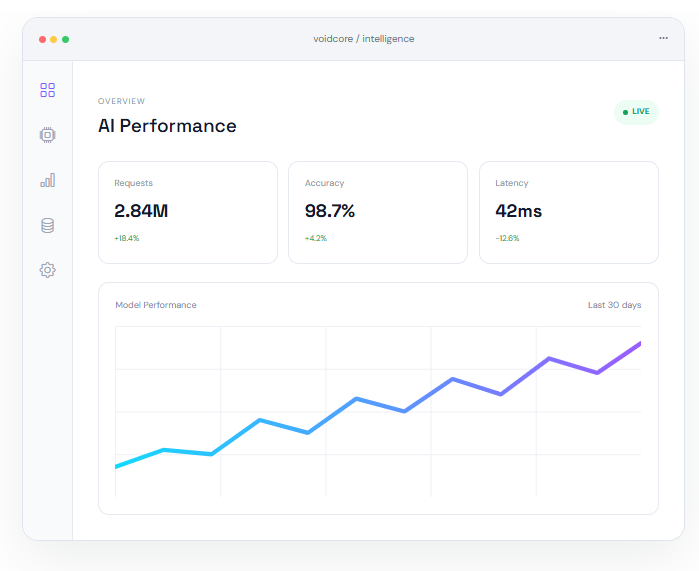This screenshot has height=571, width=699.
Task: Open the bar chart analytics sidebar icon
Action: pos(48,180)
